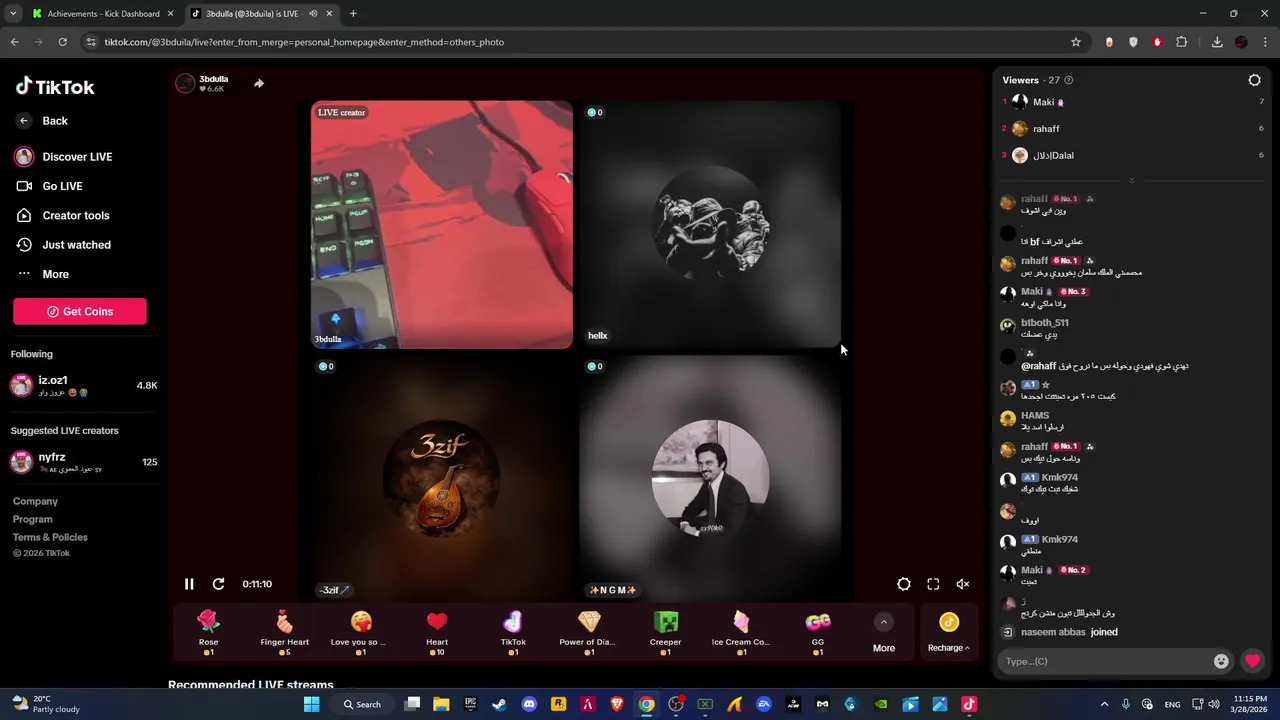Open Go LIVE in the sidebar
The image size is (1280, 720).
[x=49, y=186]
